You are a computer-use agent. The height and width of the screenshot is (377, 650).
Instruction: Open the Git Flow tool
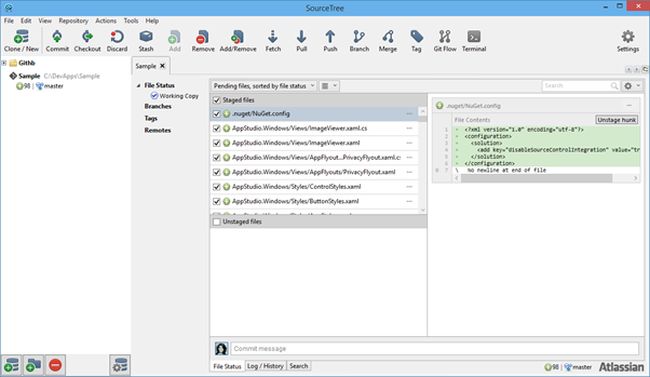pos(445,41)
